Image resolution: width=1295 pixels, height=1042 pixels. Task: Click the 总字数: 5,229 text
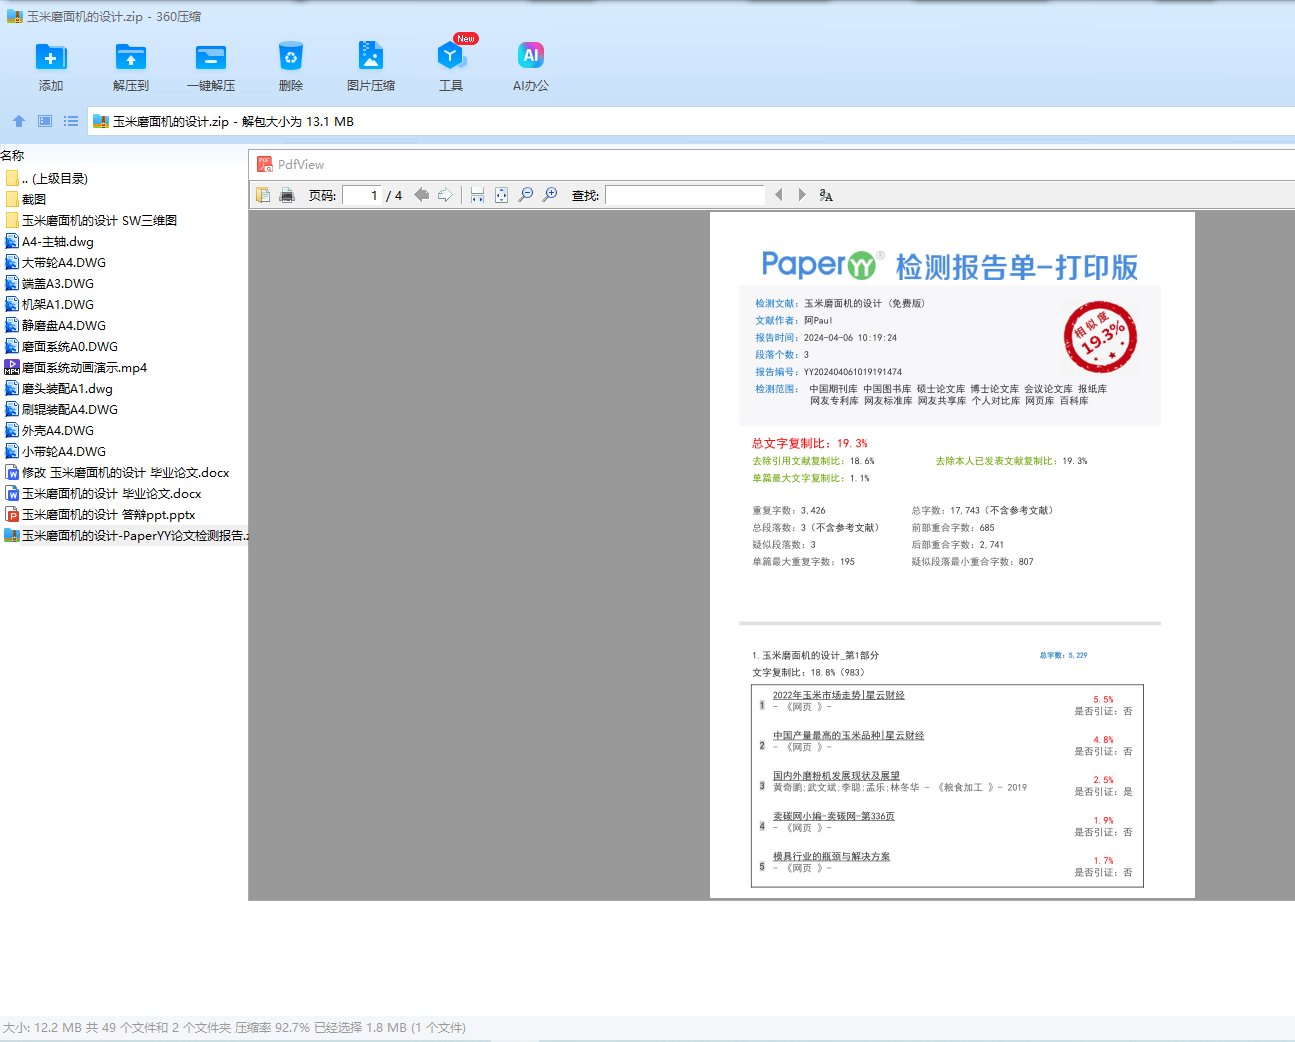[x=1063, y=655]
